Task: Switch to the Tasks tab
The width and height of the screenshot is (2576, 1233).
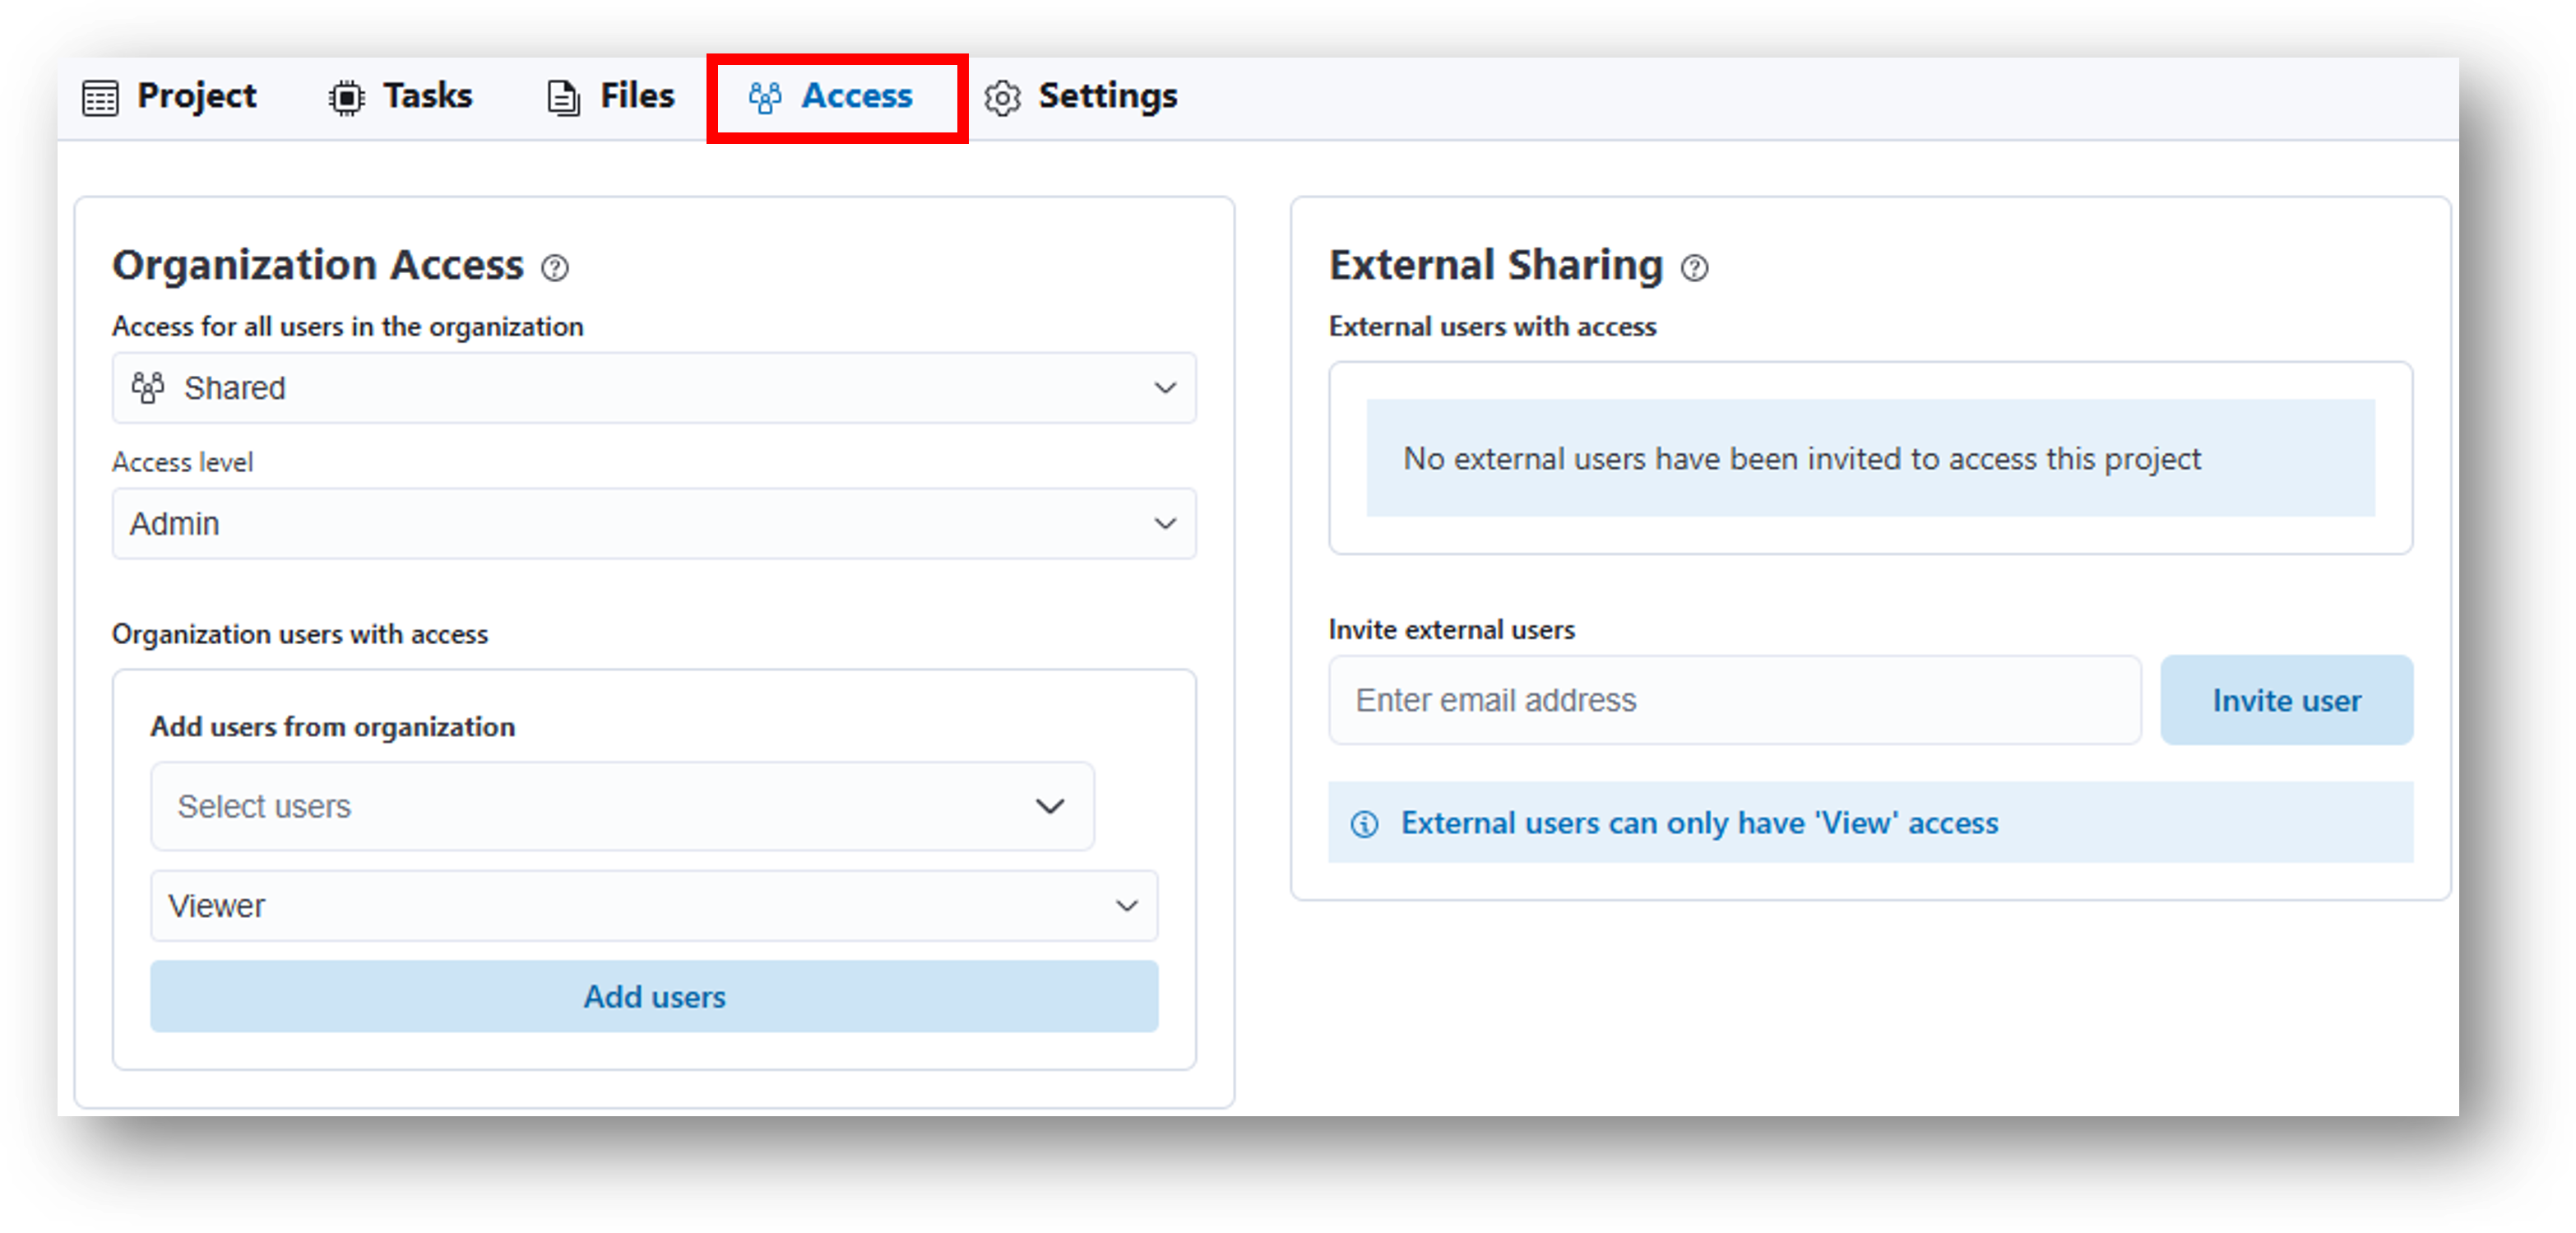Action: [x=400, y=97]
